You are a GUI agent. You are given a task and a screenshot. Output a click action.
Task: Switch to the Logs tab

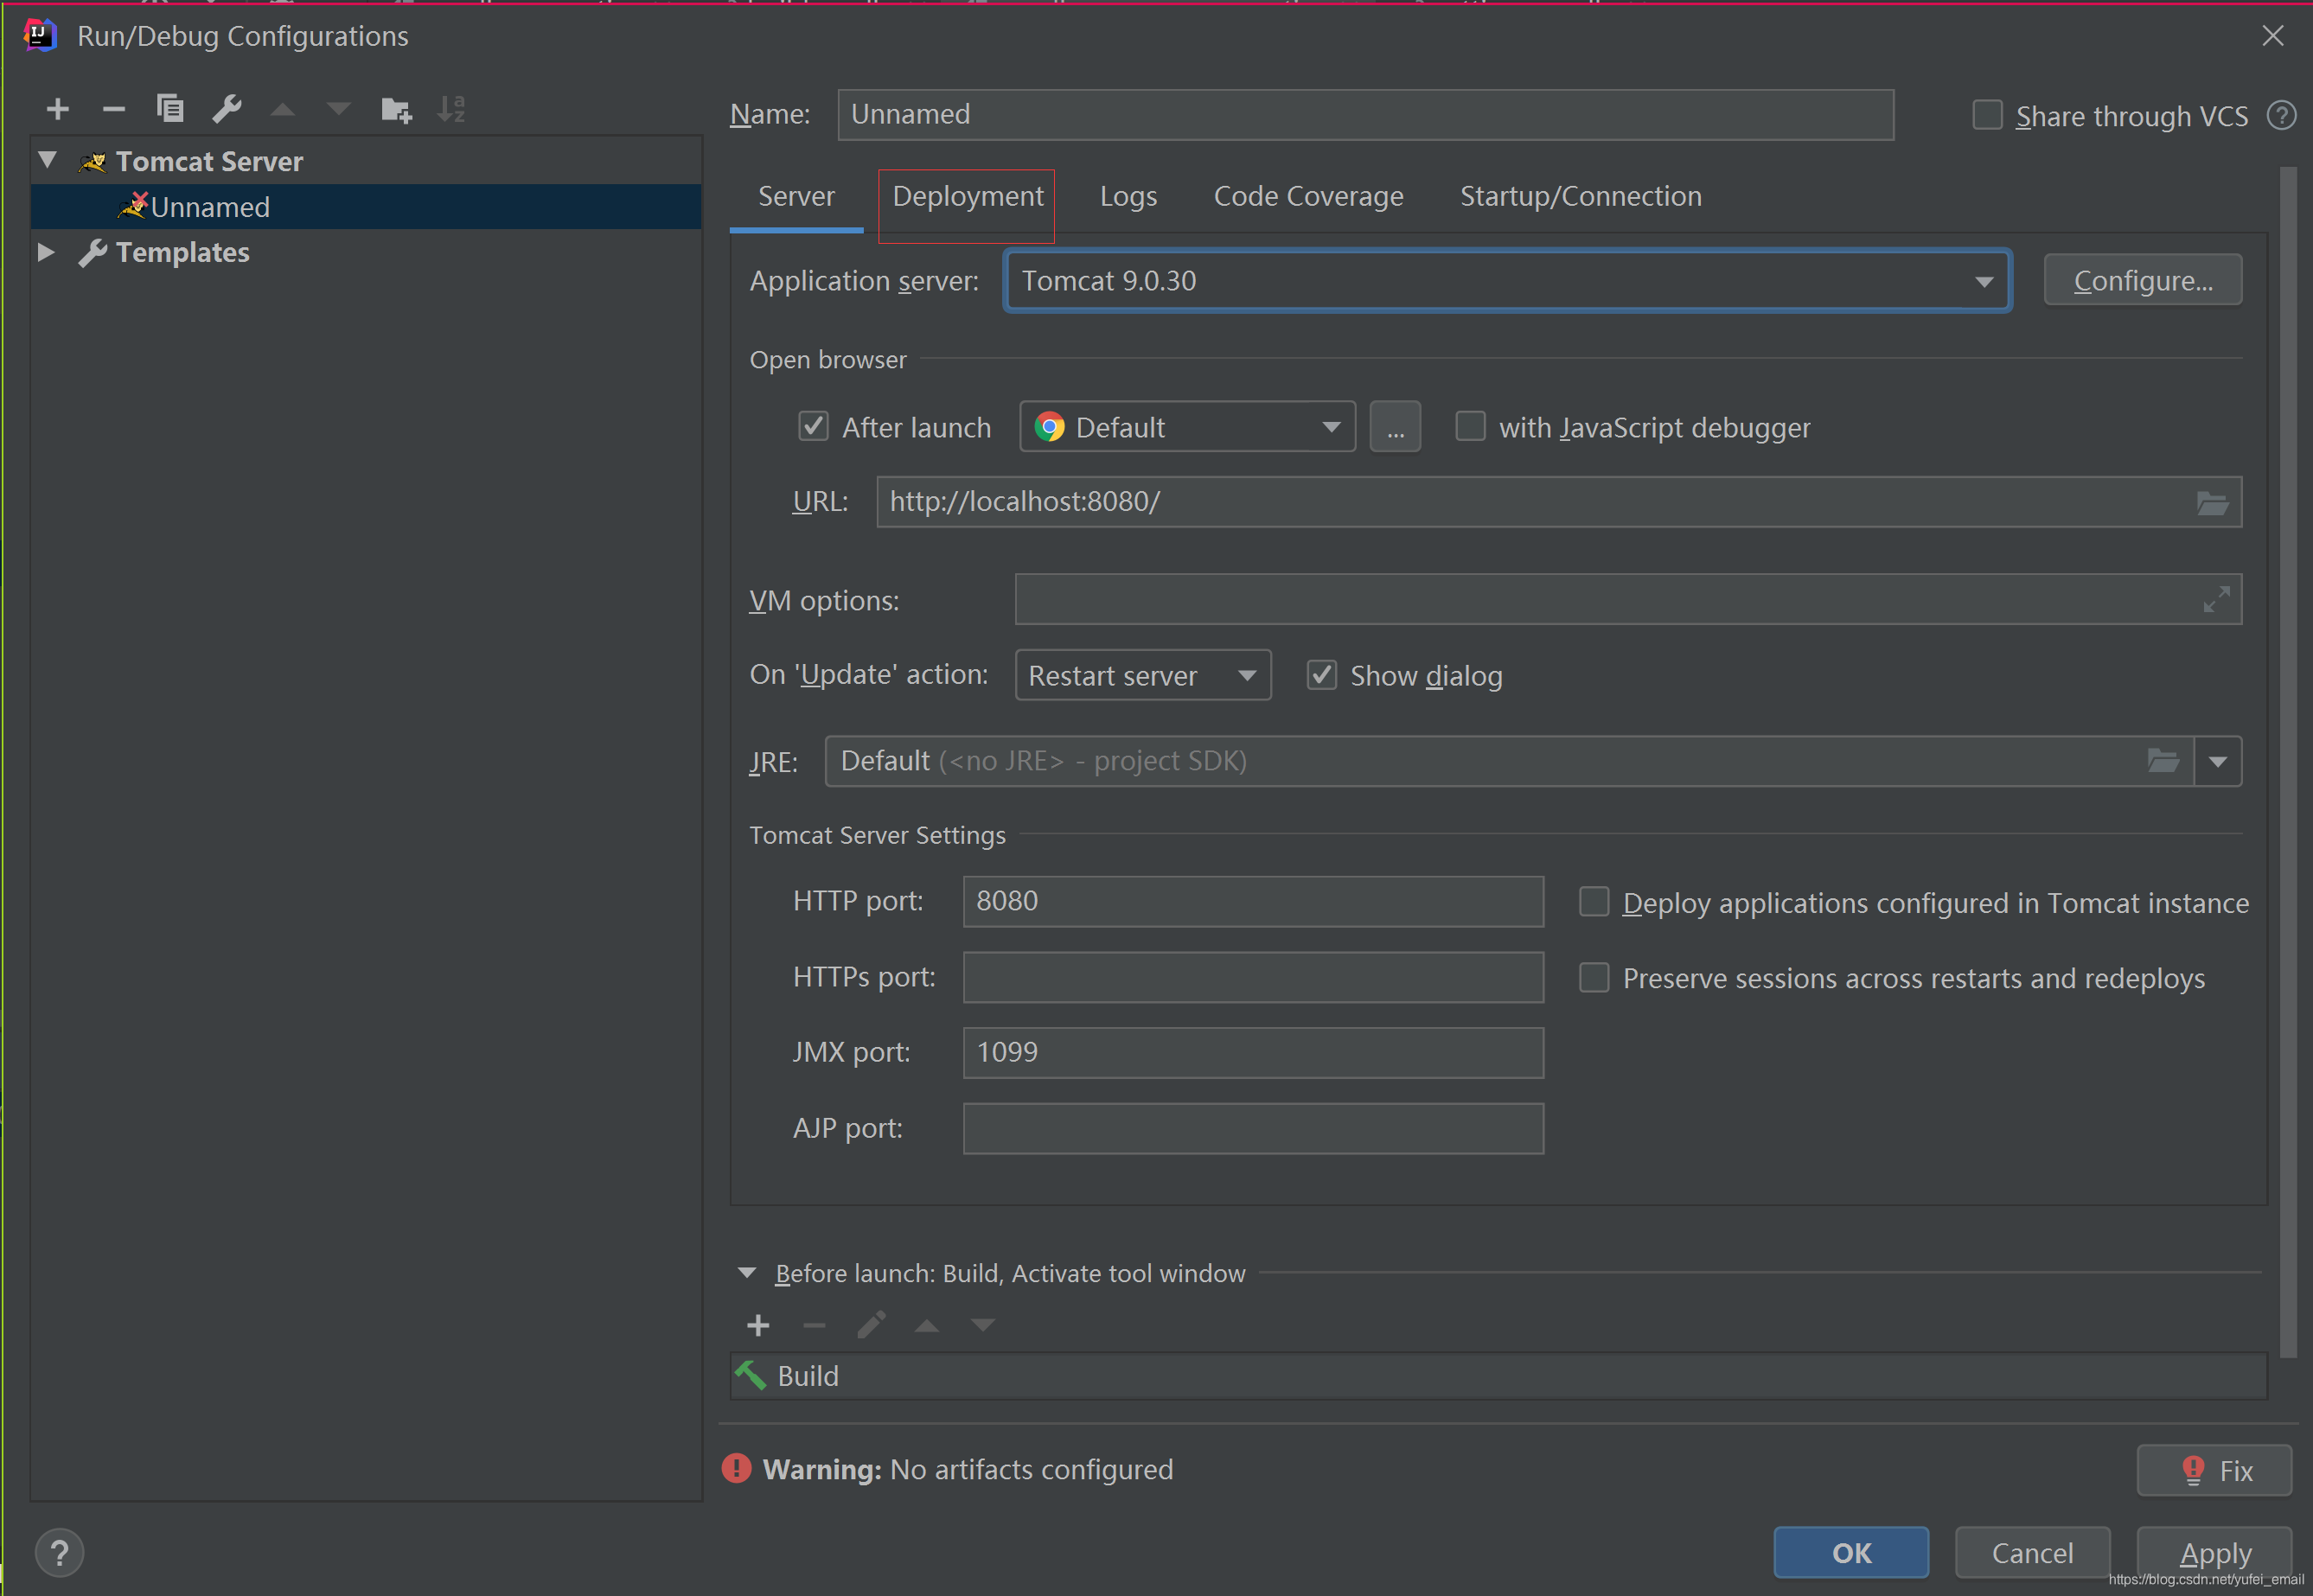[x=1128, y=195]
